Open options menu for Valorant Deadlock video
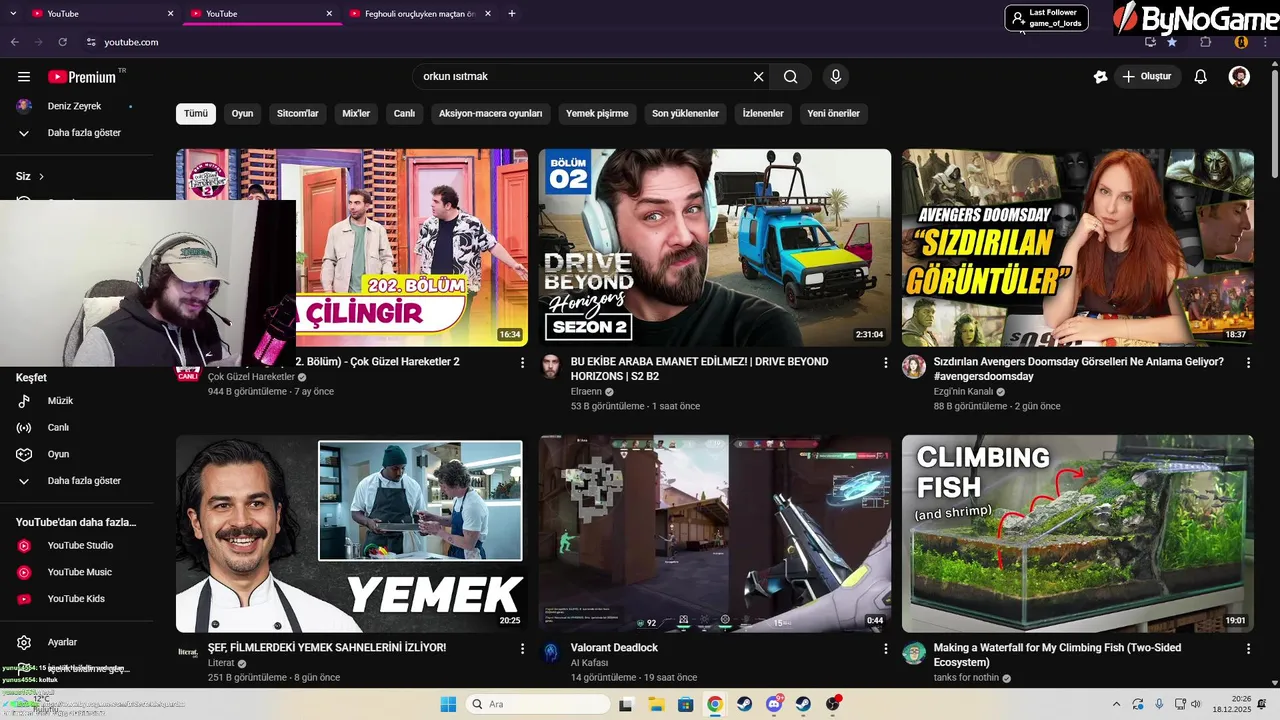Viewport: 1280px width, 720px height. pos(885,648)
